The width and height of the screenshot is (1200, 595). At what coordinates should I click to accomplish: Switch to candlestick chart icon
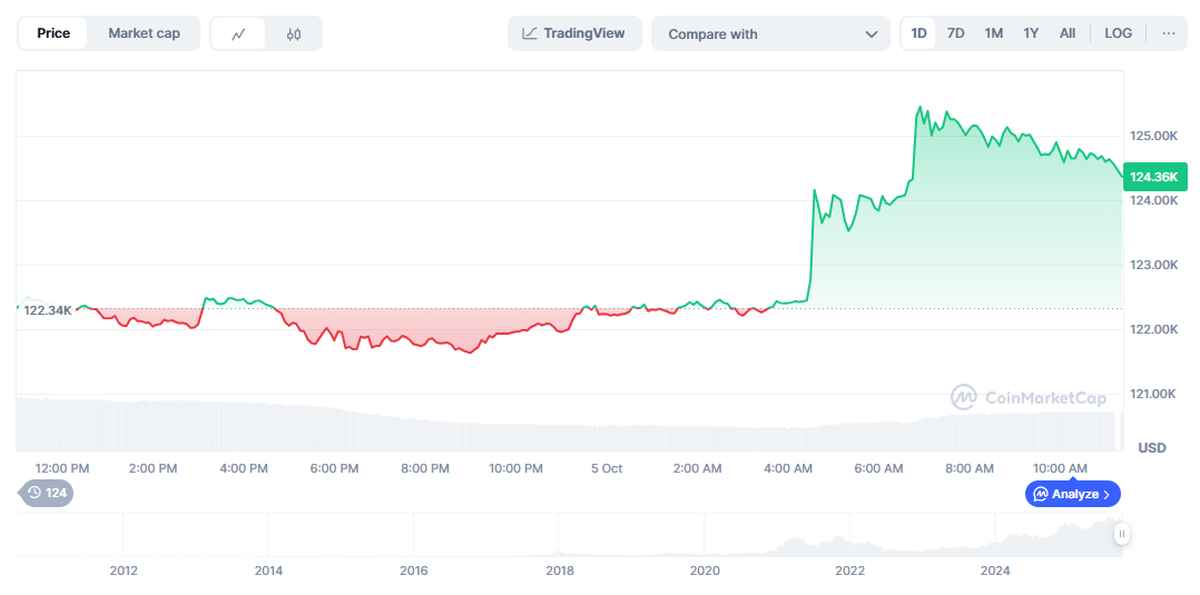tap(293, 33)
